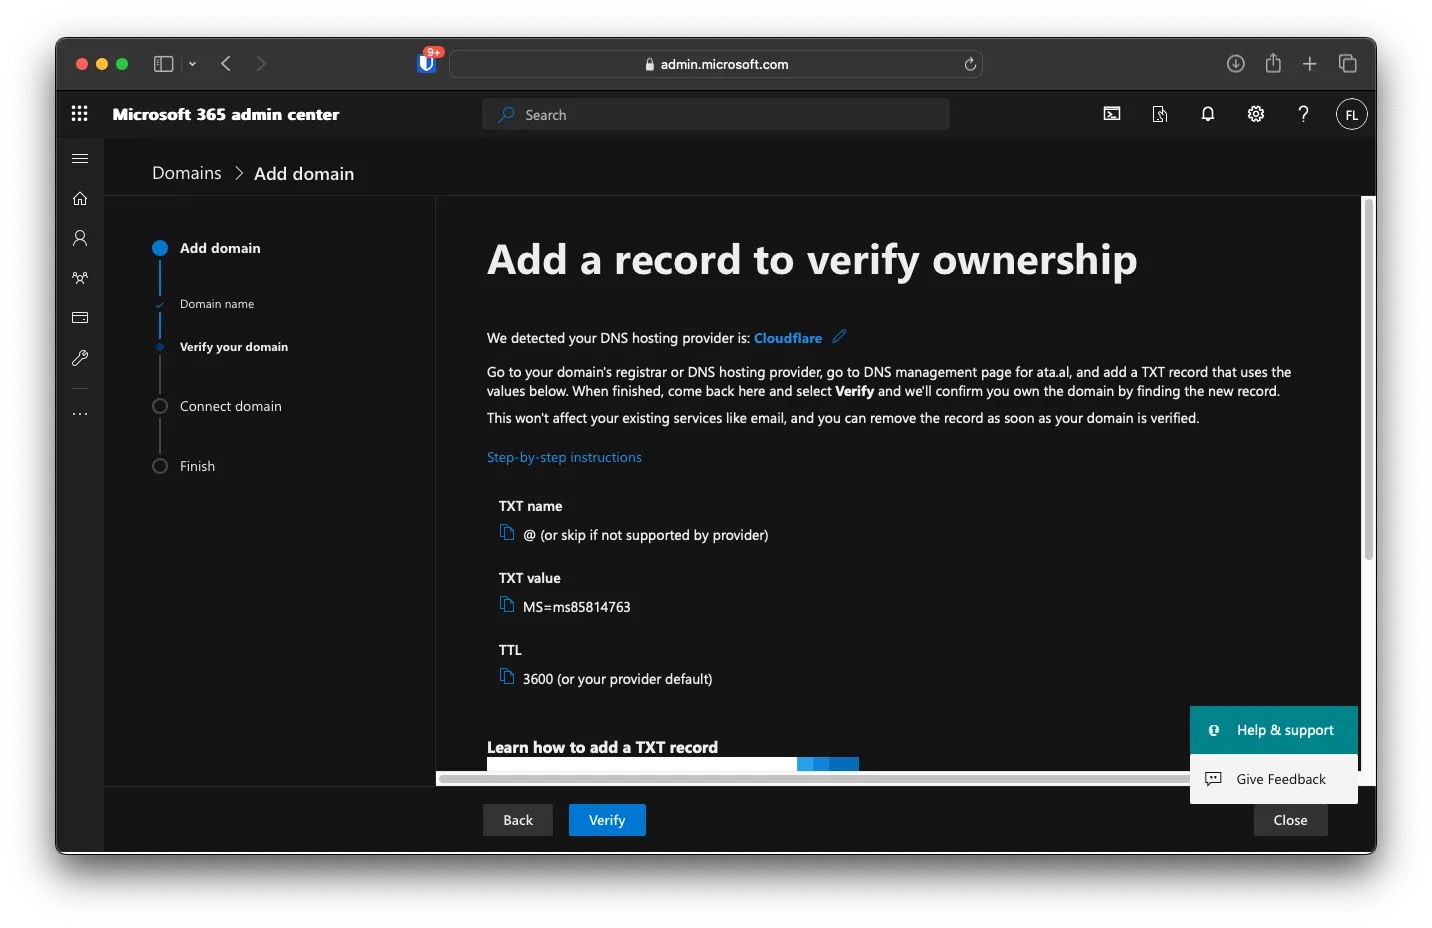
Task: Open the app launcher waffle icon
Action: [80, 114]
